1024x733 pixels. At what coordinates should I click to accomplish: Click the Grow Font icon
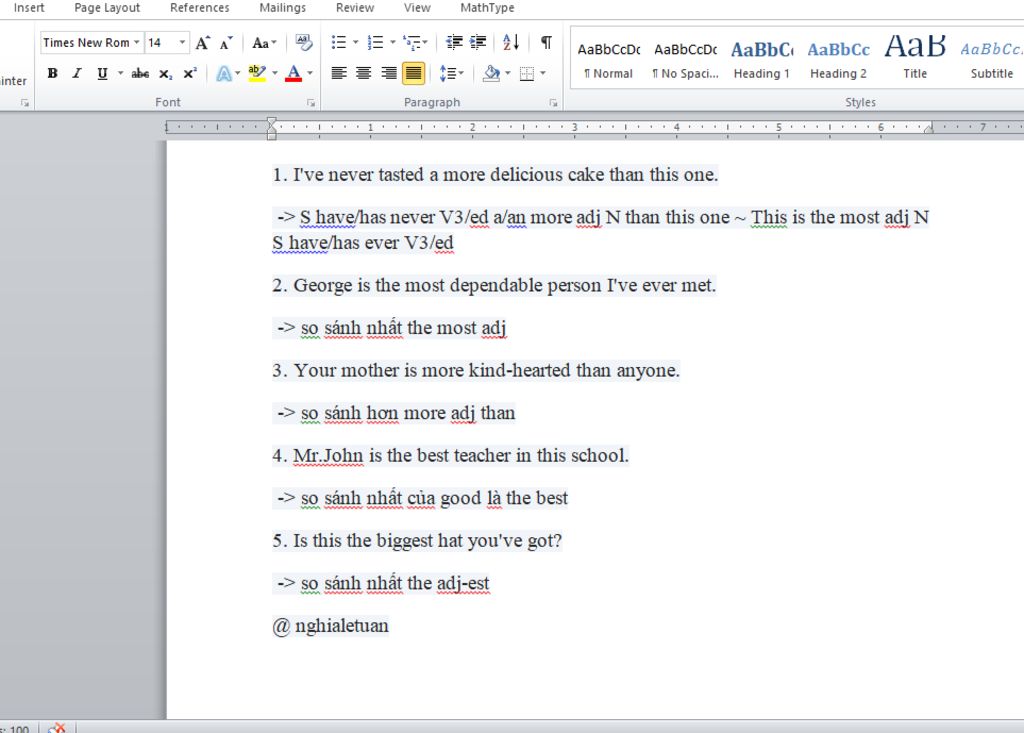point(202,43)
